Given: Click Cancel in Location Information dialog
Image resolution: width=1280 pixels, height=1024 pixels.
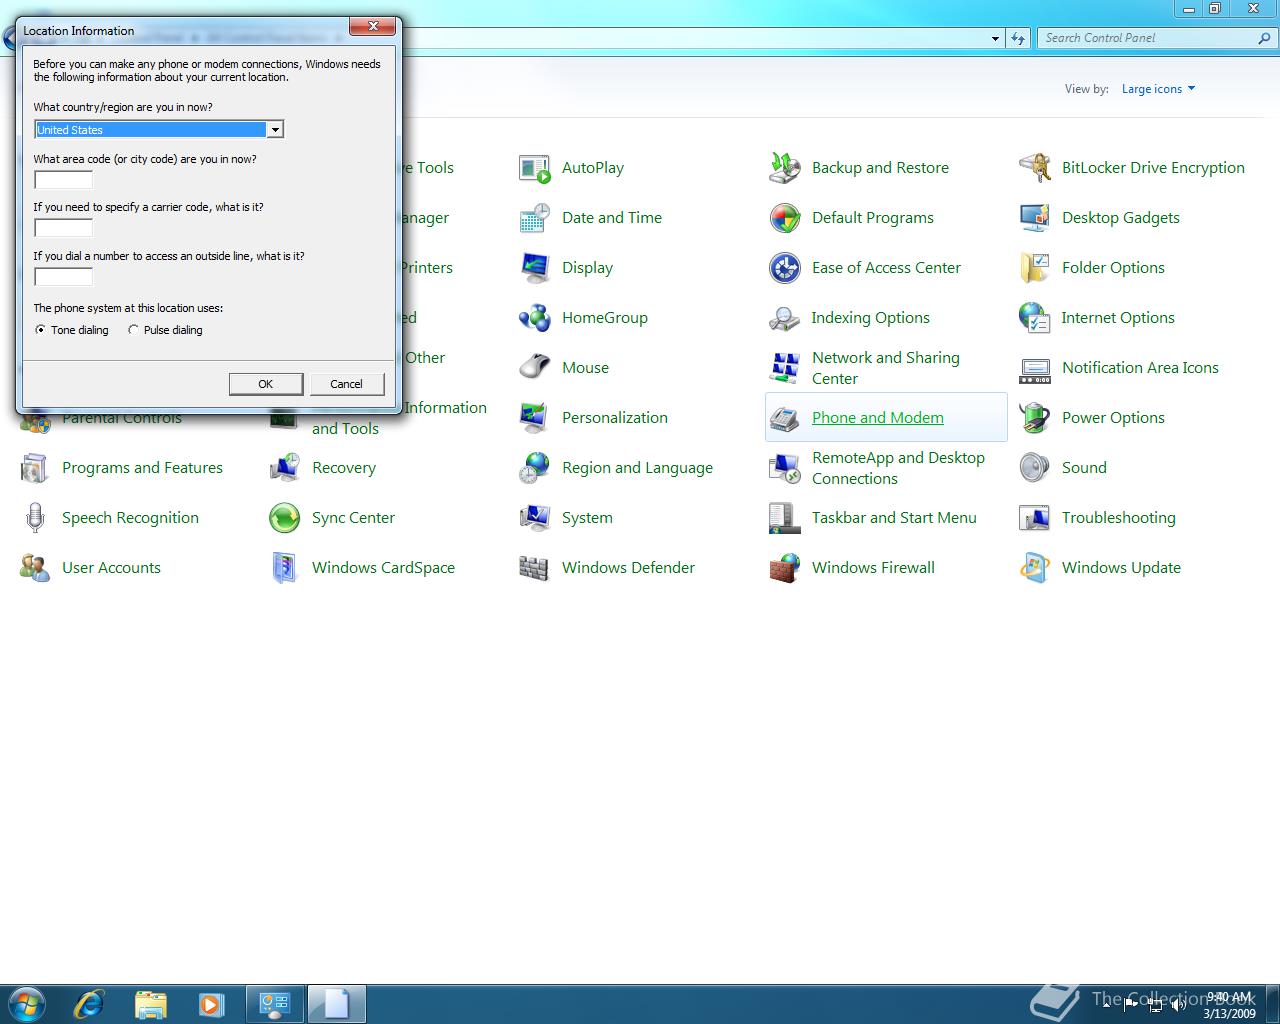Looking at the screenshot, I should (346, 384).
